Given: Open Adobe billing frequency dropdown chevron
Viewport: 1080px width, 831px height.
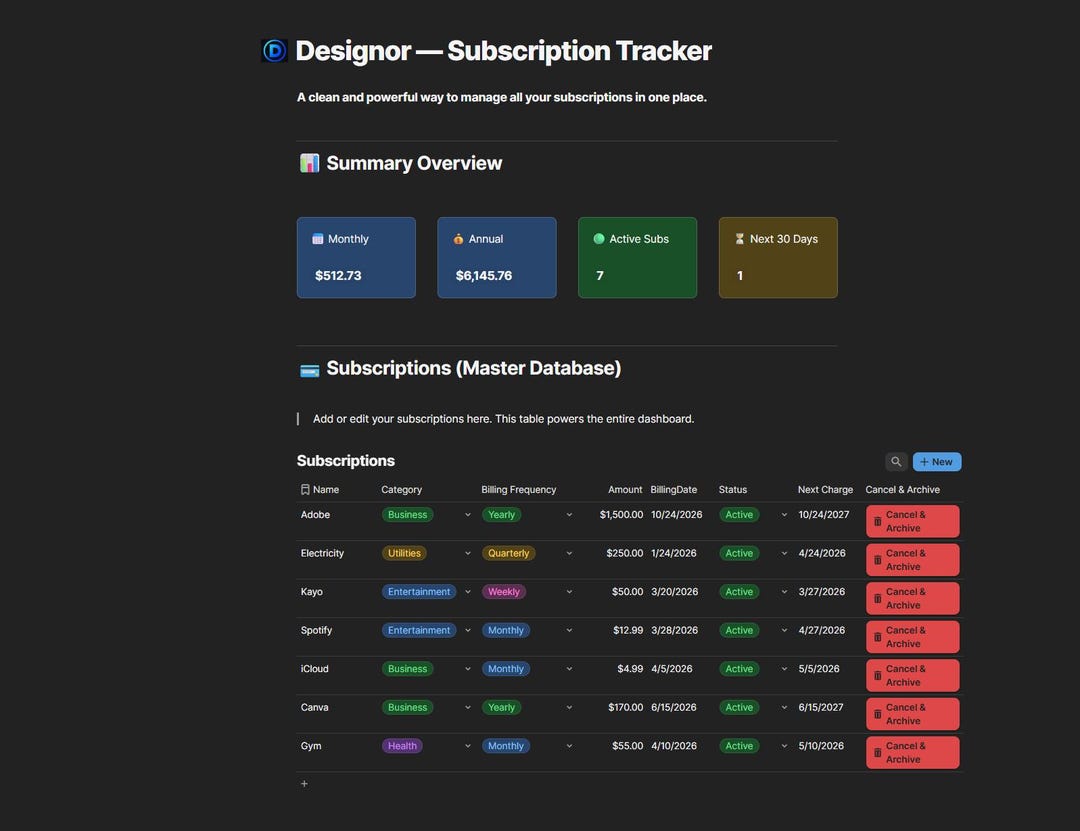Looking at the screenshot, I should click(x=569, y=515).
